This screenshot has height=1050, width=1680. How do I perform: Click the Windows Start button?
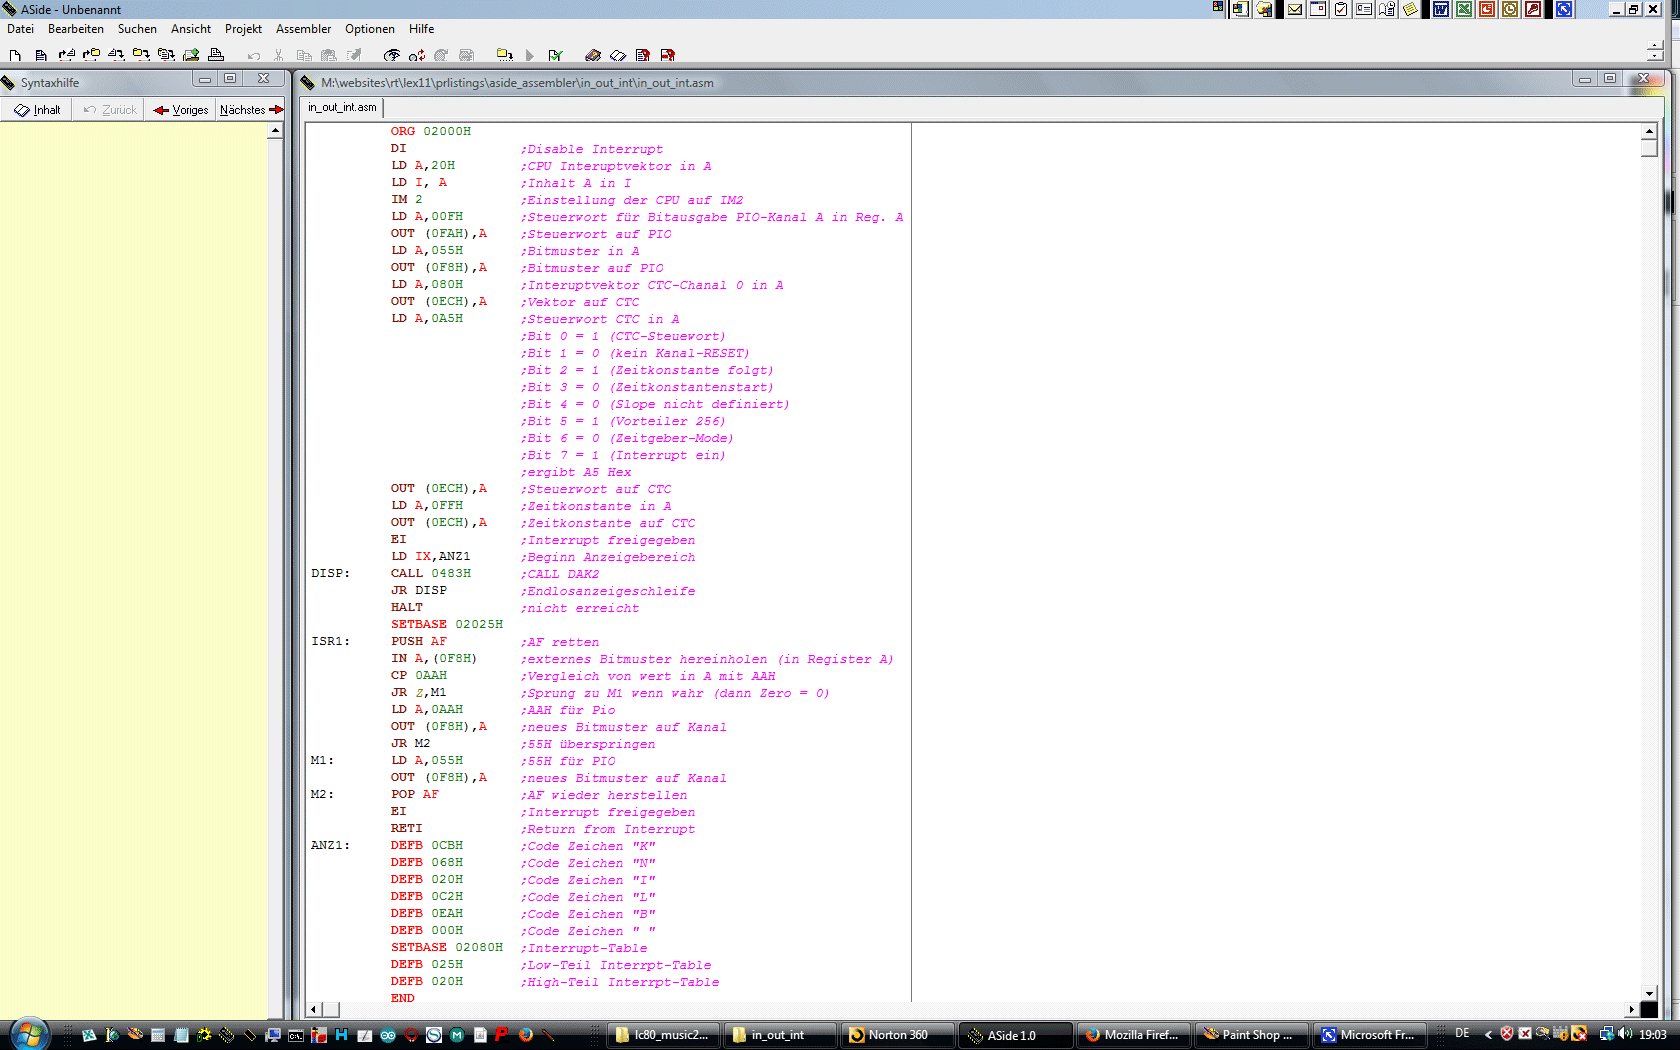point(29,1033)
